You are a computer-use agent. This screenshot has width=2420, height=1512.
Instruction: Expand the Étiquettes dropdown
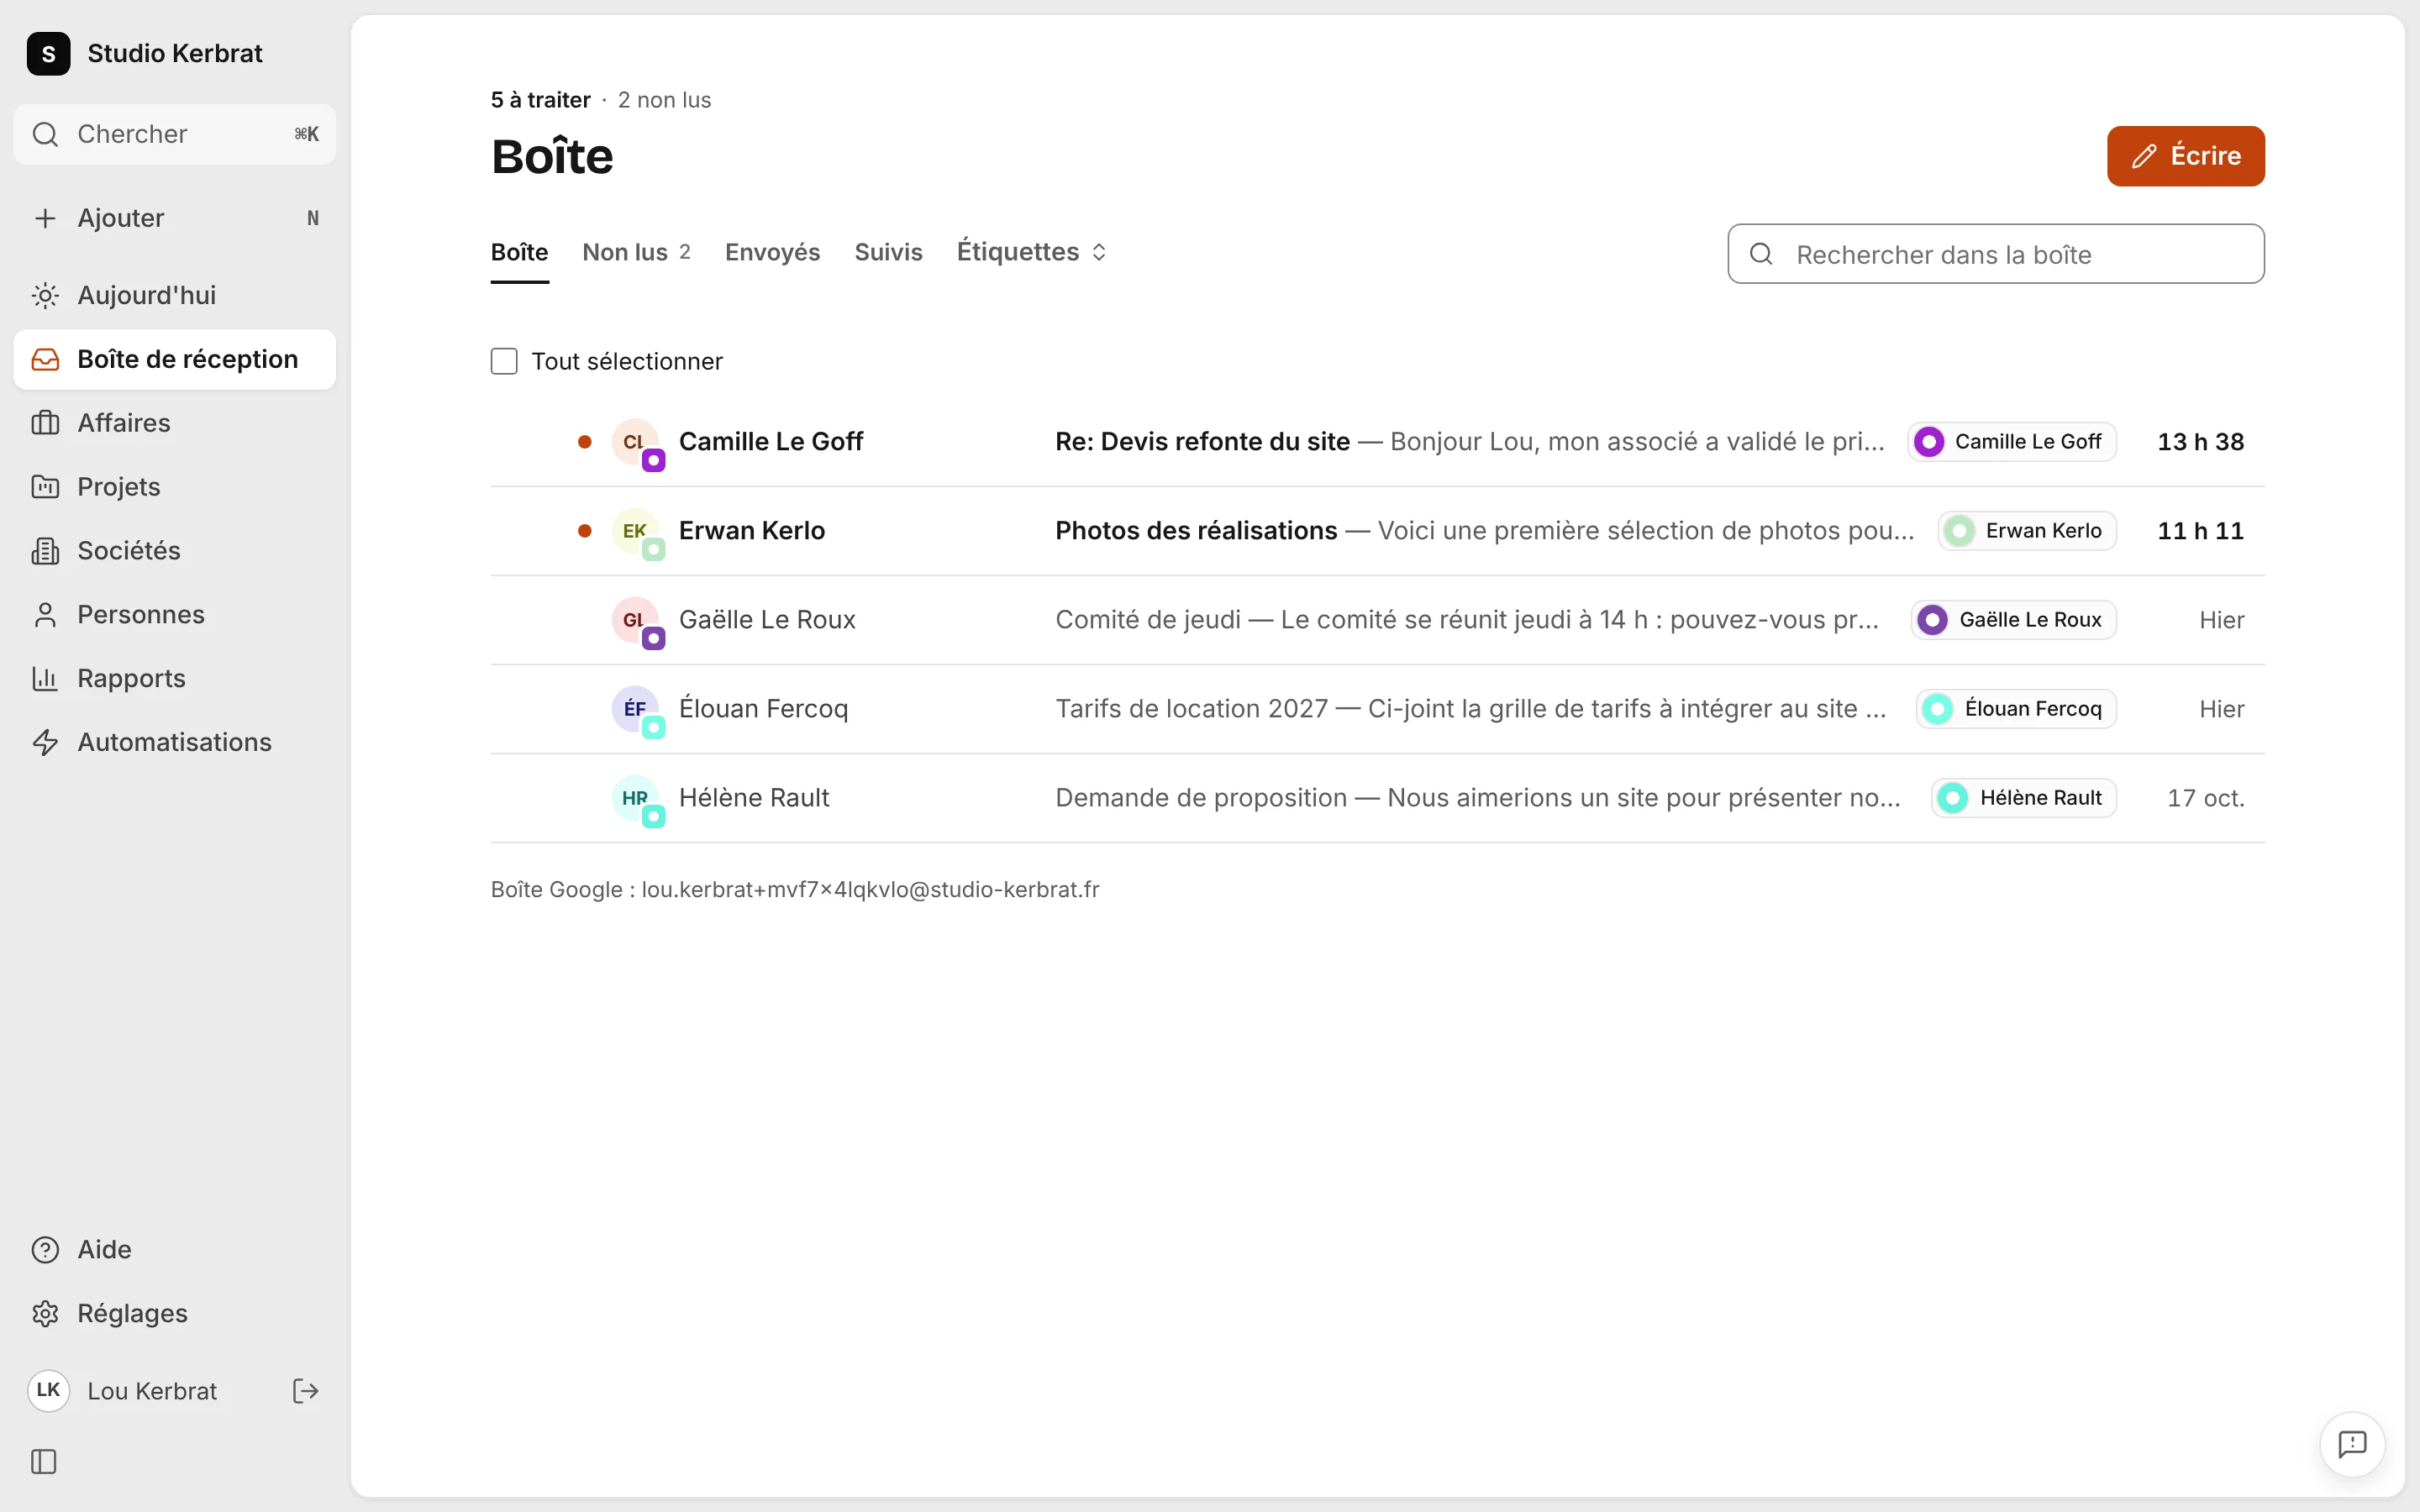[1032, 252]
